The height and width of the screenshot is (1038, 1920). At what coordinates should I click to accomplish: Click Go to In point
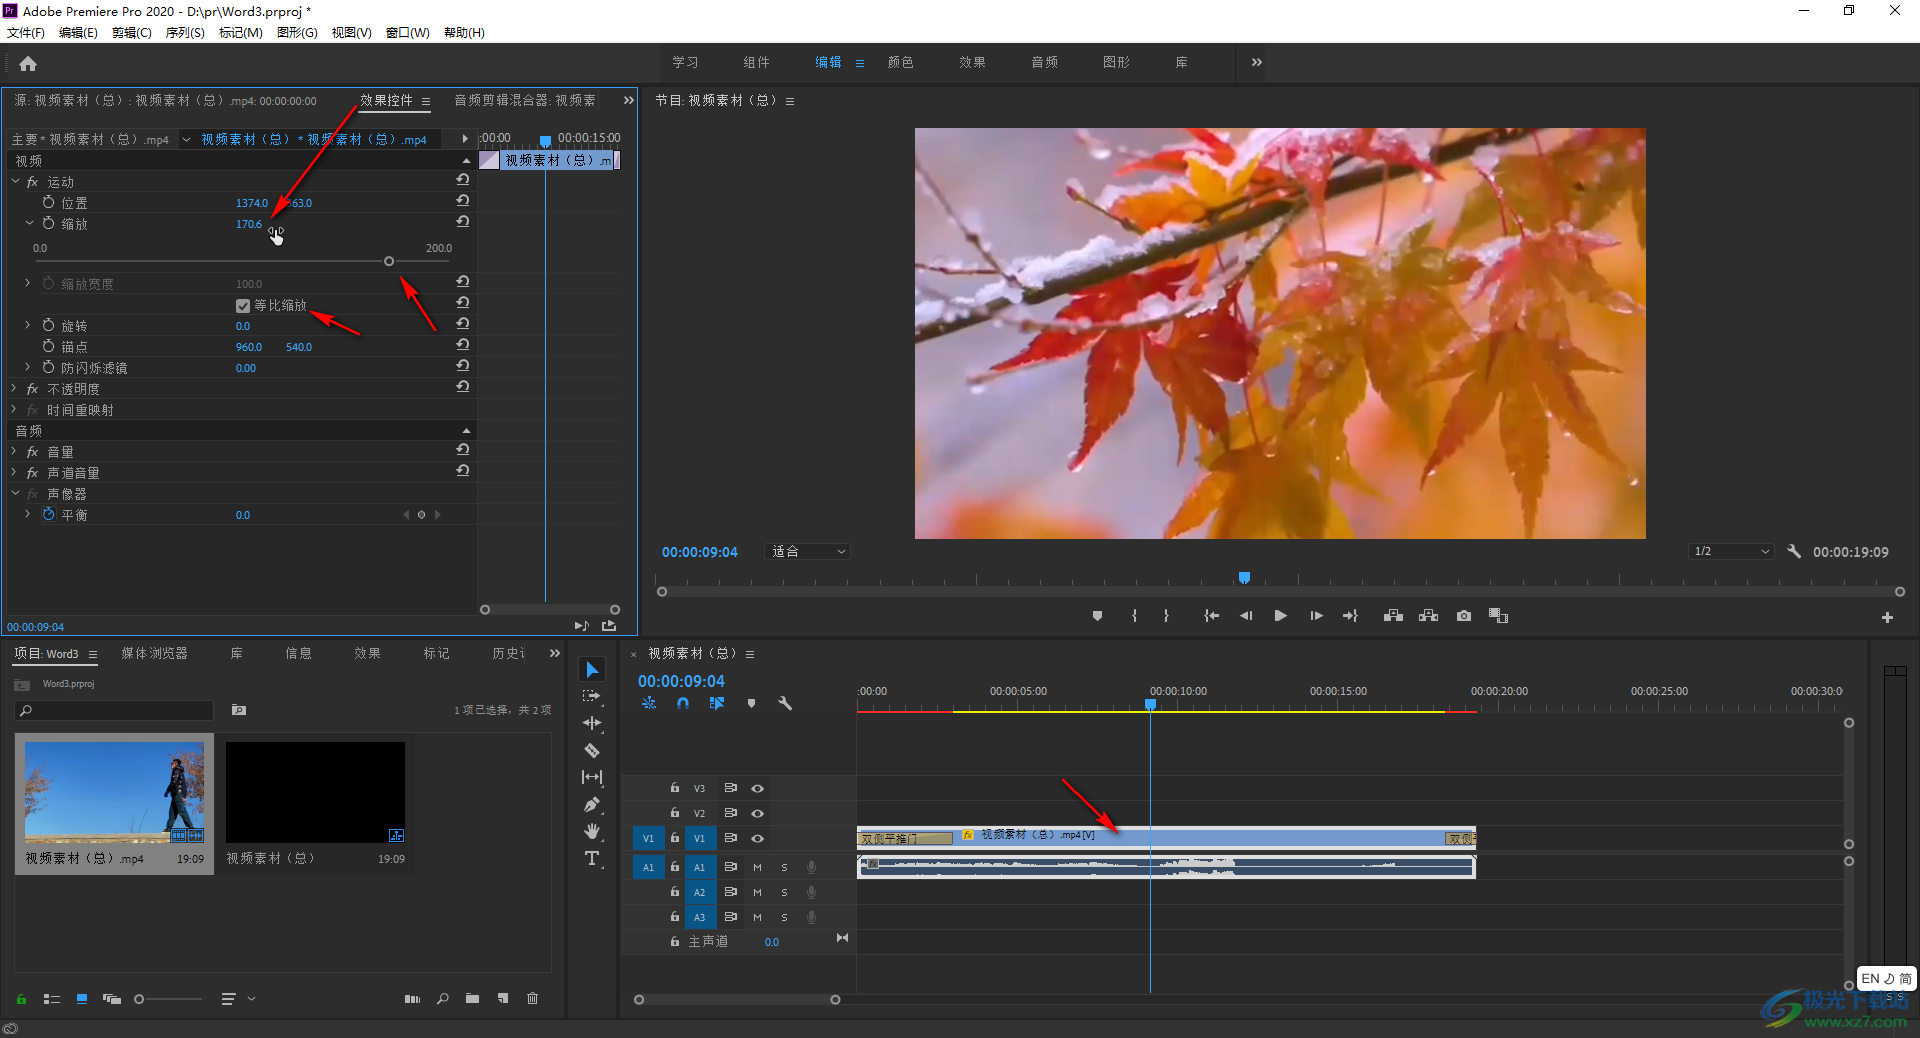(x=1211, y=616)
